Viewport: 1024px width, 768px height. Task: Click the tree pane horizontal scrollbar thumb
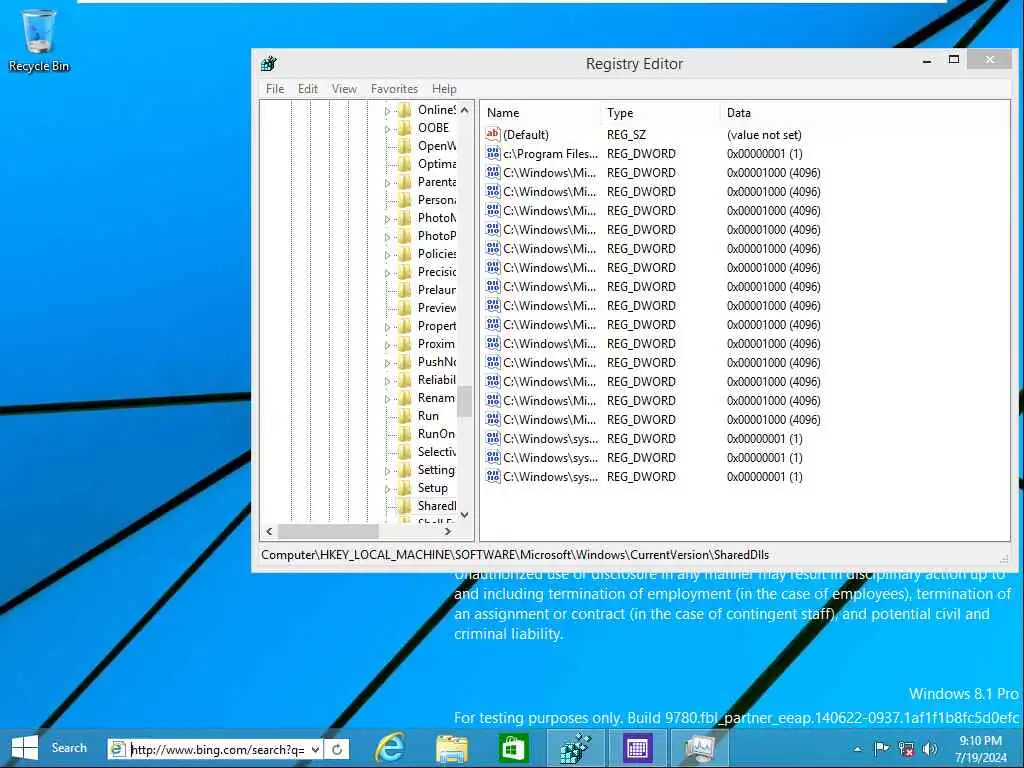328,532
